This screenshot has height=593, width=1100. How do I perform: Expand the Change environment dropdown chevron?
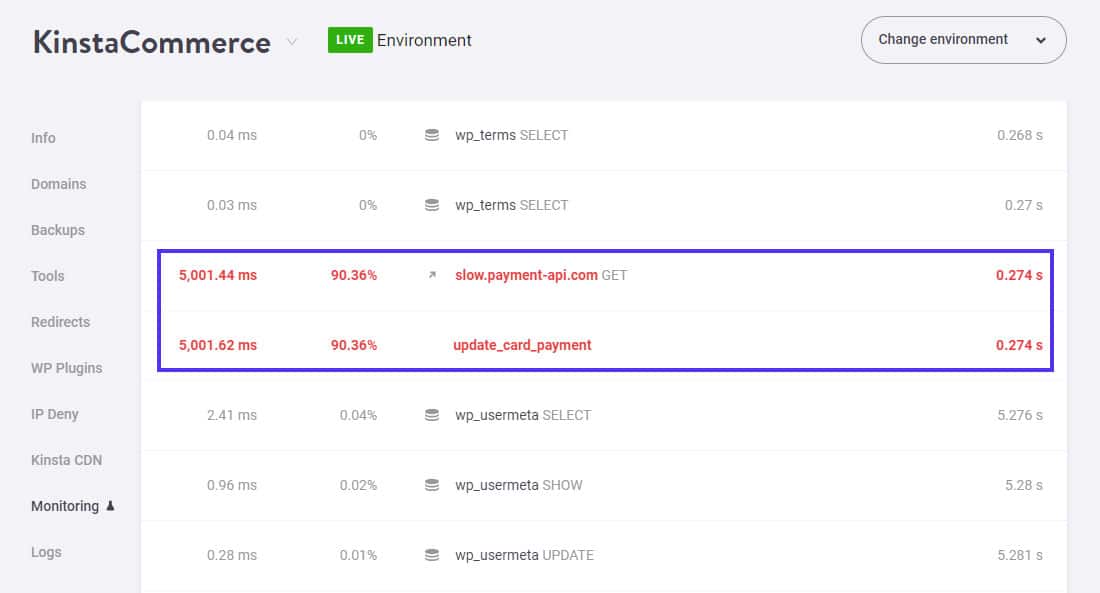[x=1040, y=40]
